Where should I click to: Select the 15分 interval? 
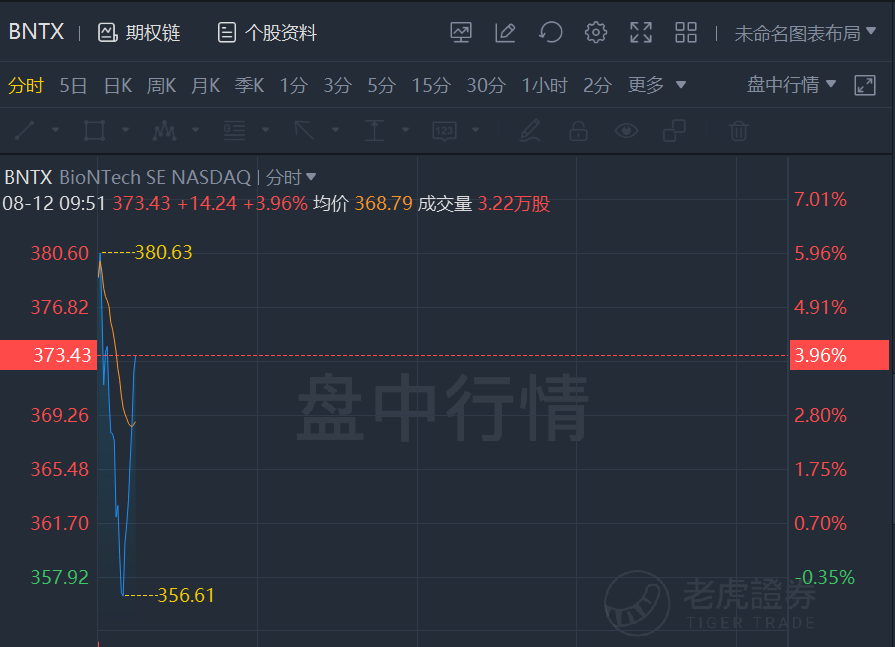coord(431,86)
